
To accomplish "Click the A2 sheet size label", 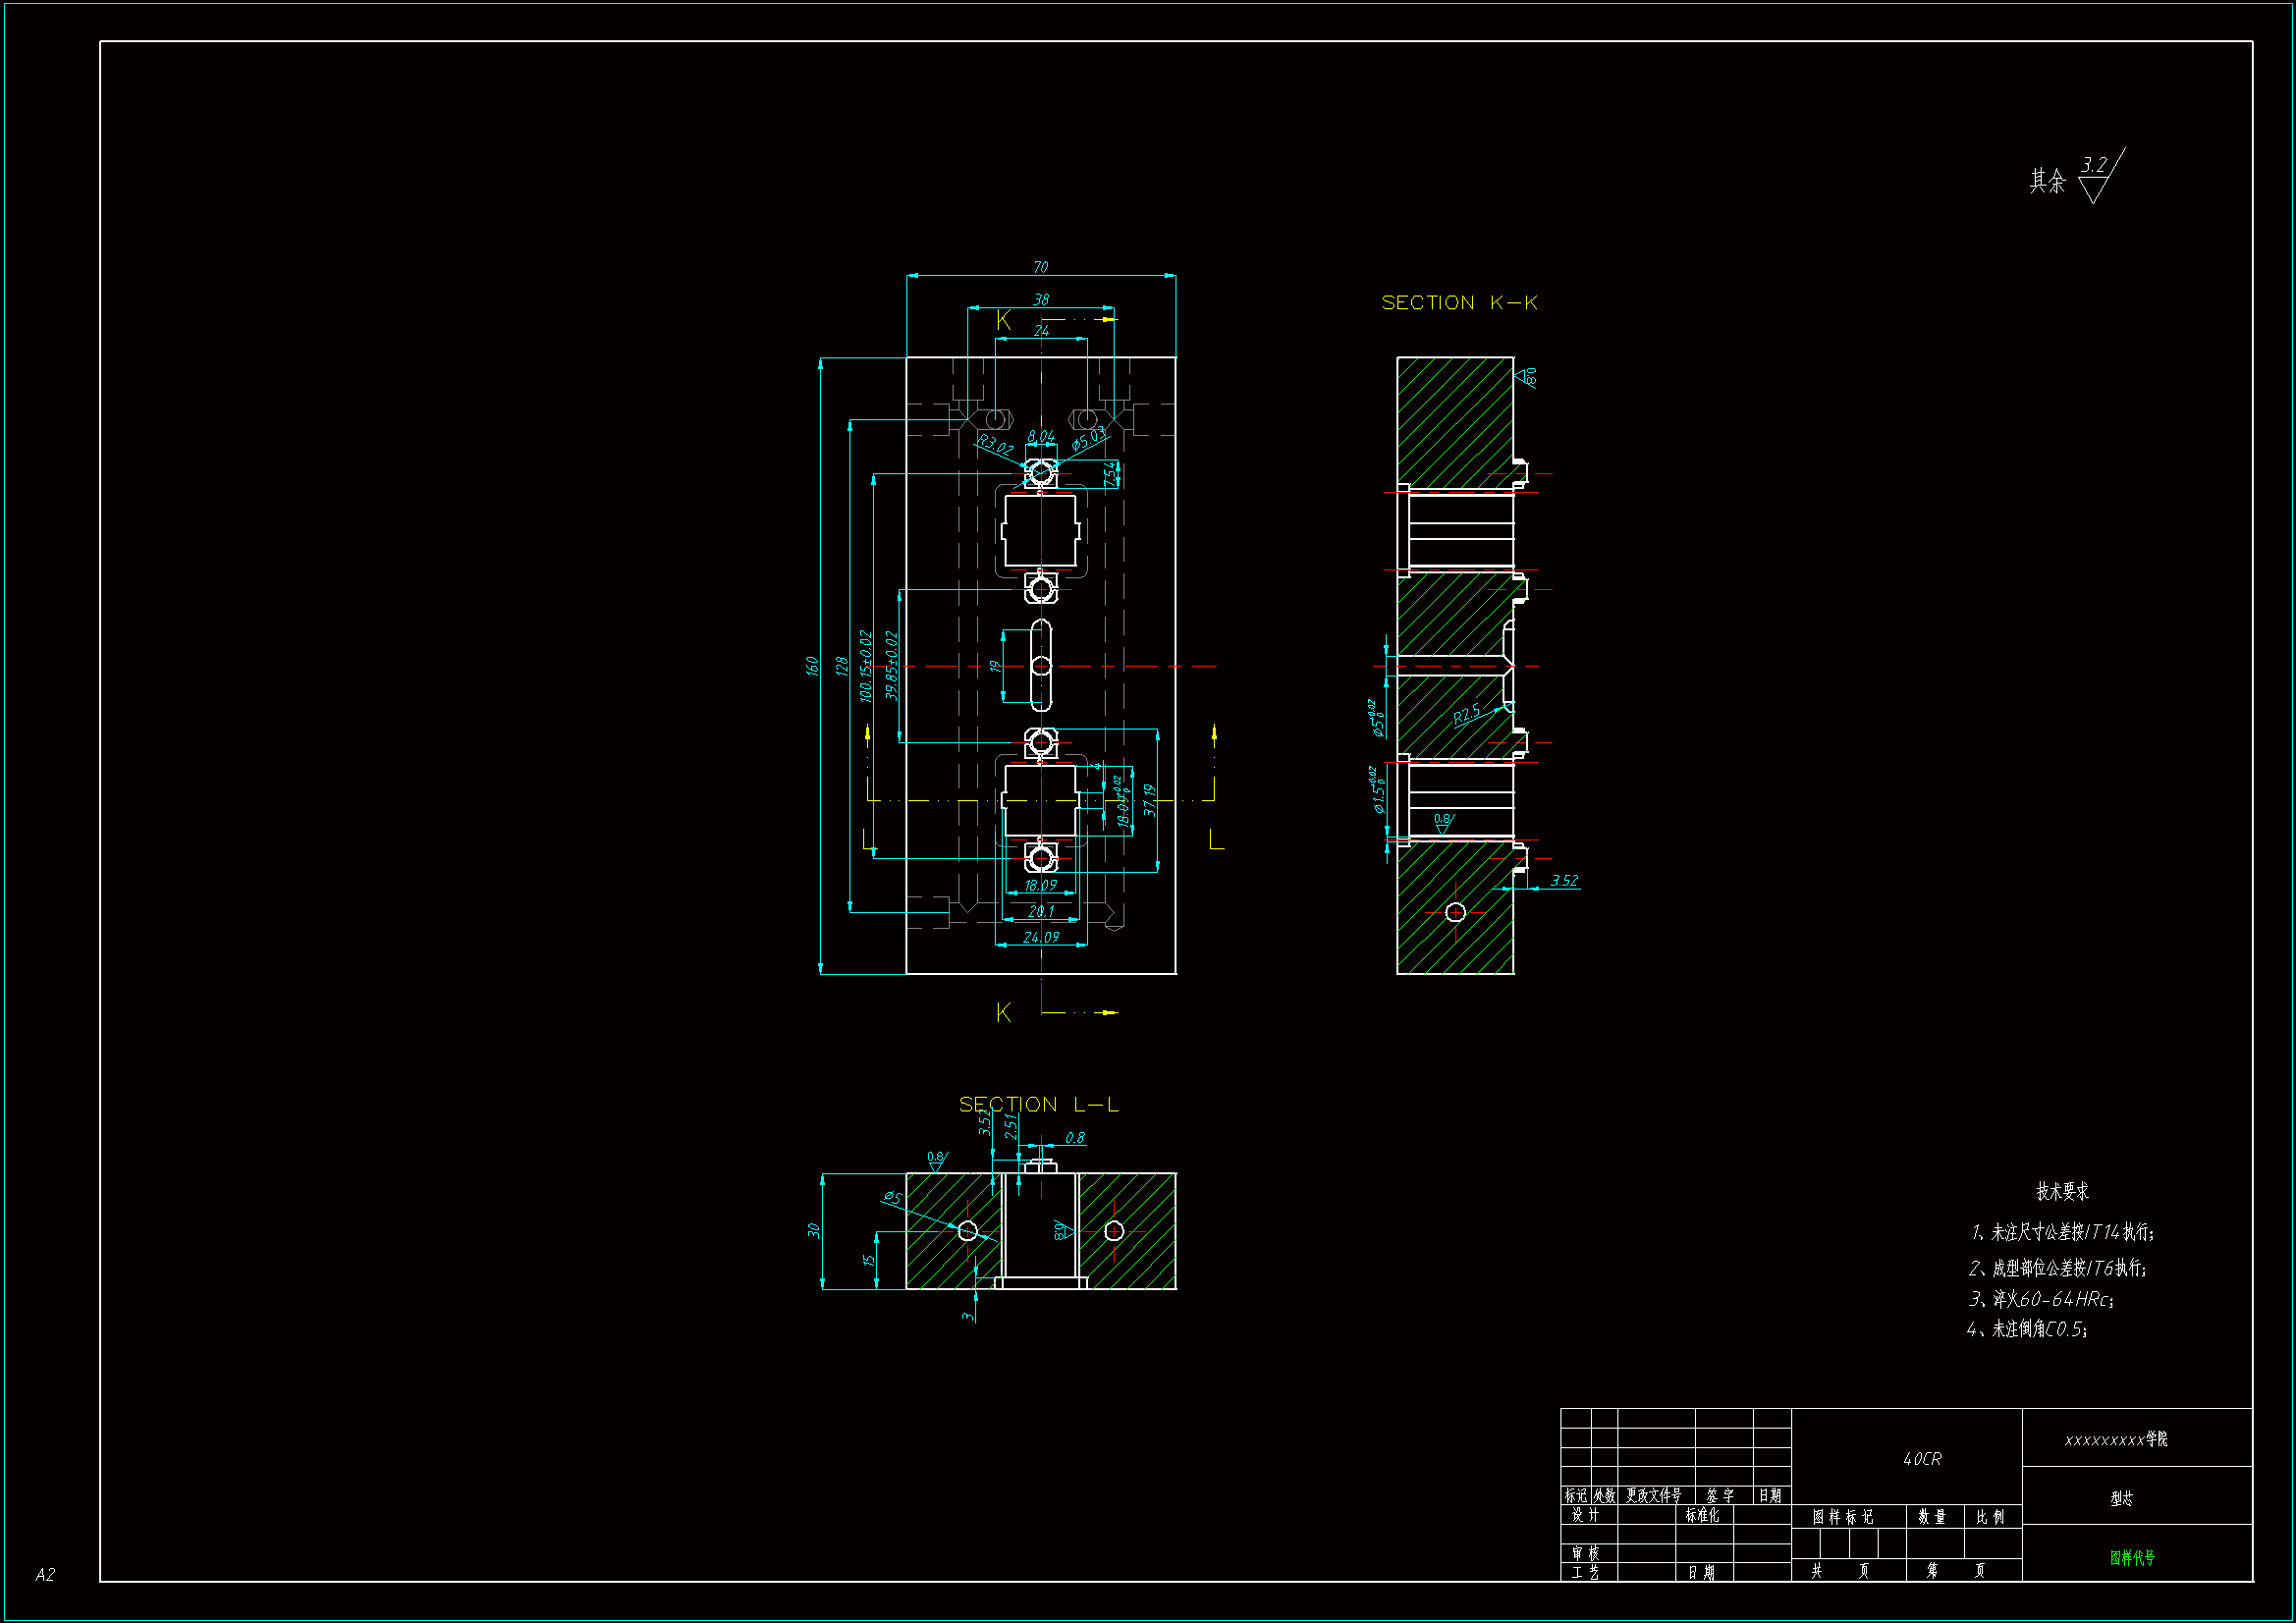I will click(45, 1575).
